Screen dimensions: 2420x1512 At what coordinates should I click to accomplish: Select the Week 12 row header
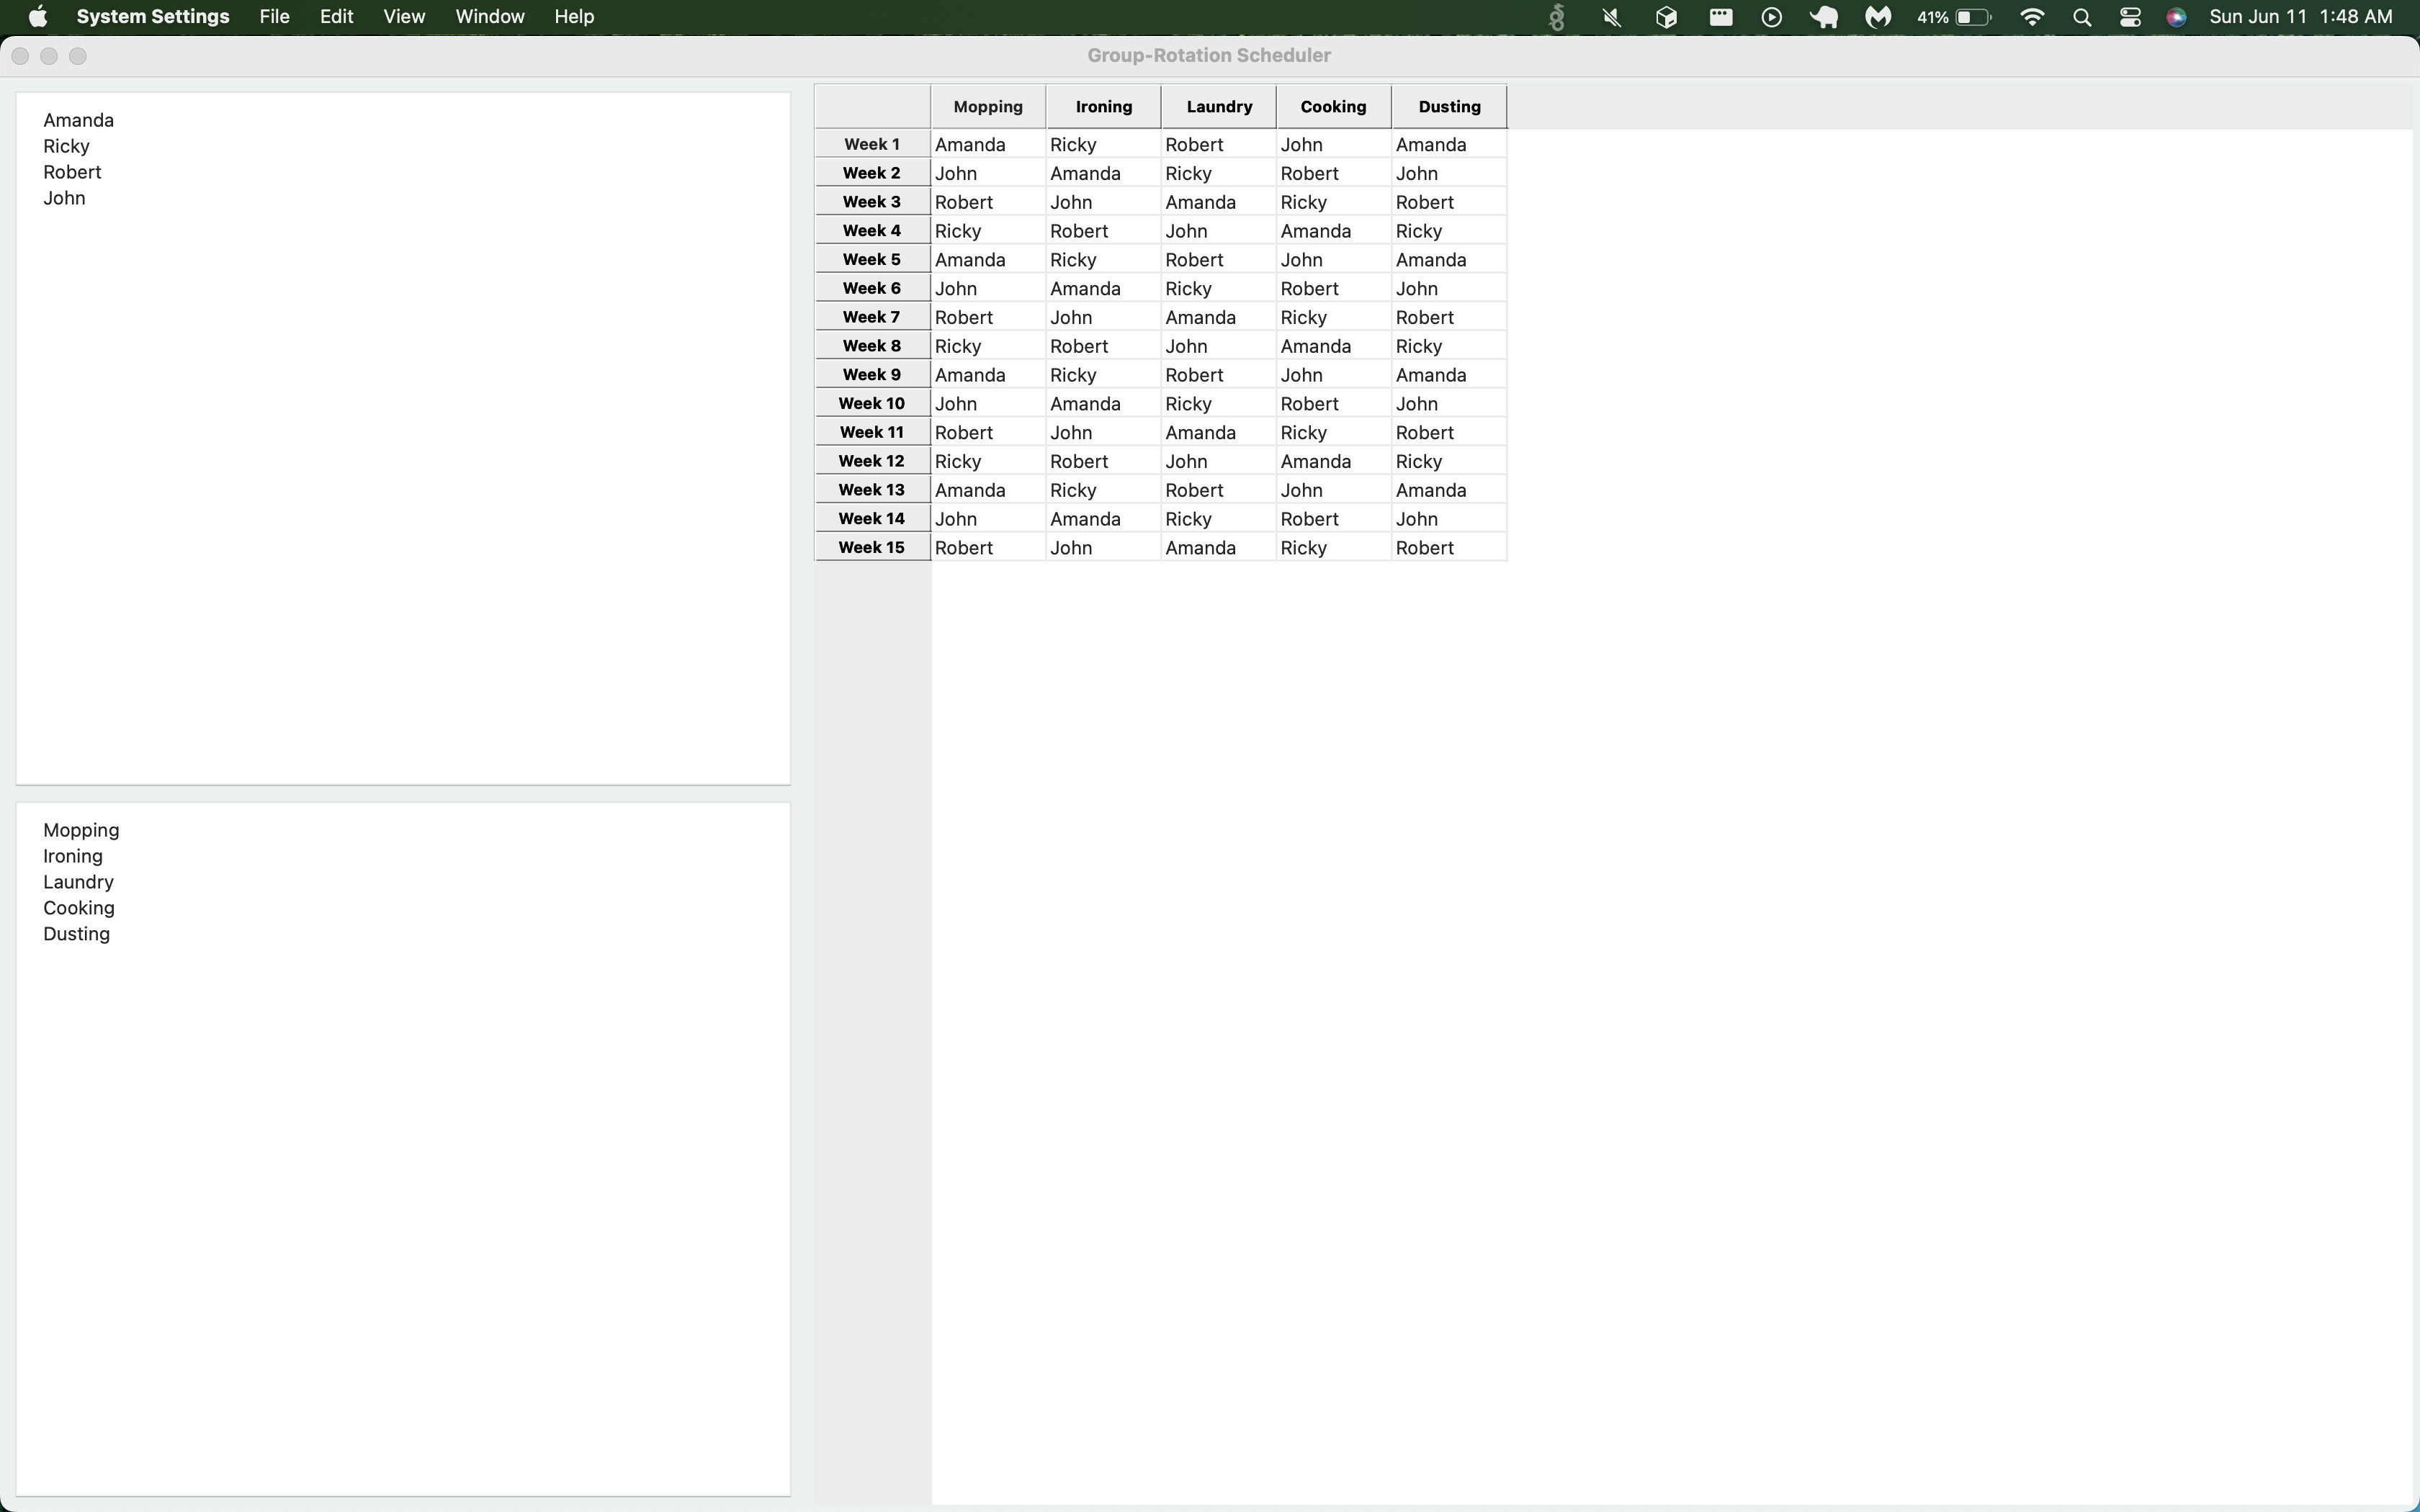(x=872, y=461)
